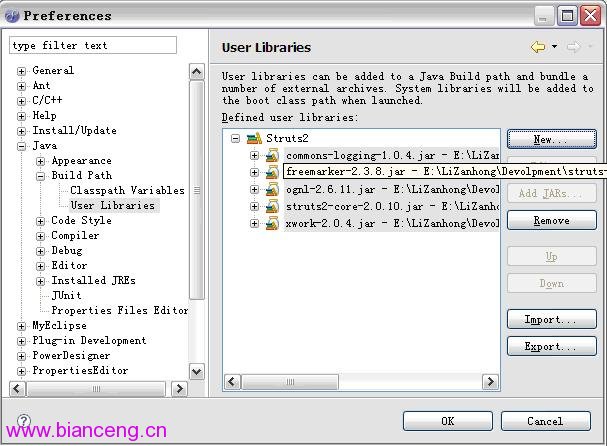Click the tree scroll up arrow
Image resolution: width=607 pixels, height=446 pixels.
197,72
